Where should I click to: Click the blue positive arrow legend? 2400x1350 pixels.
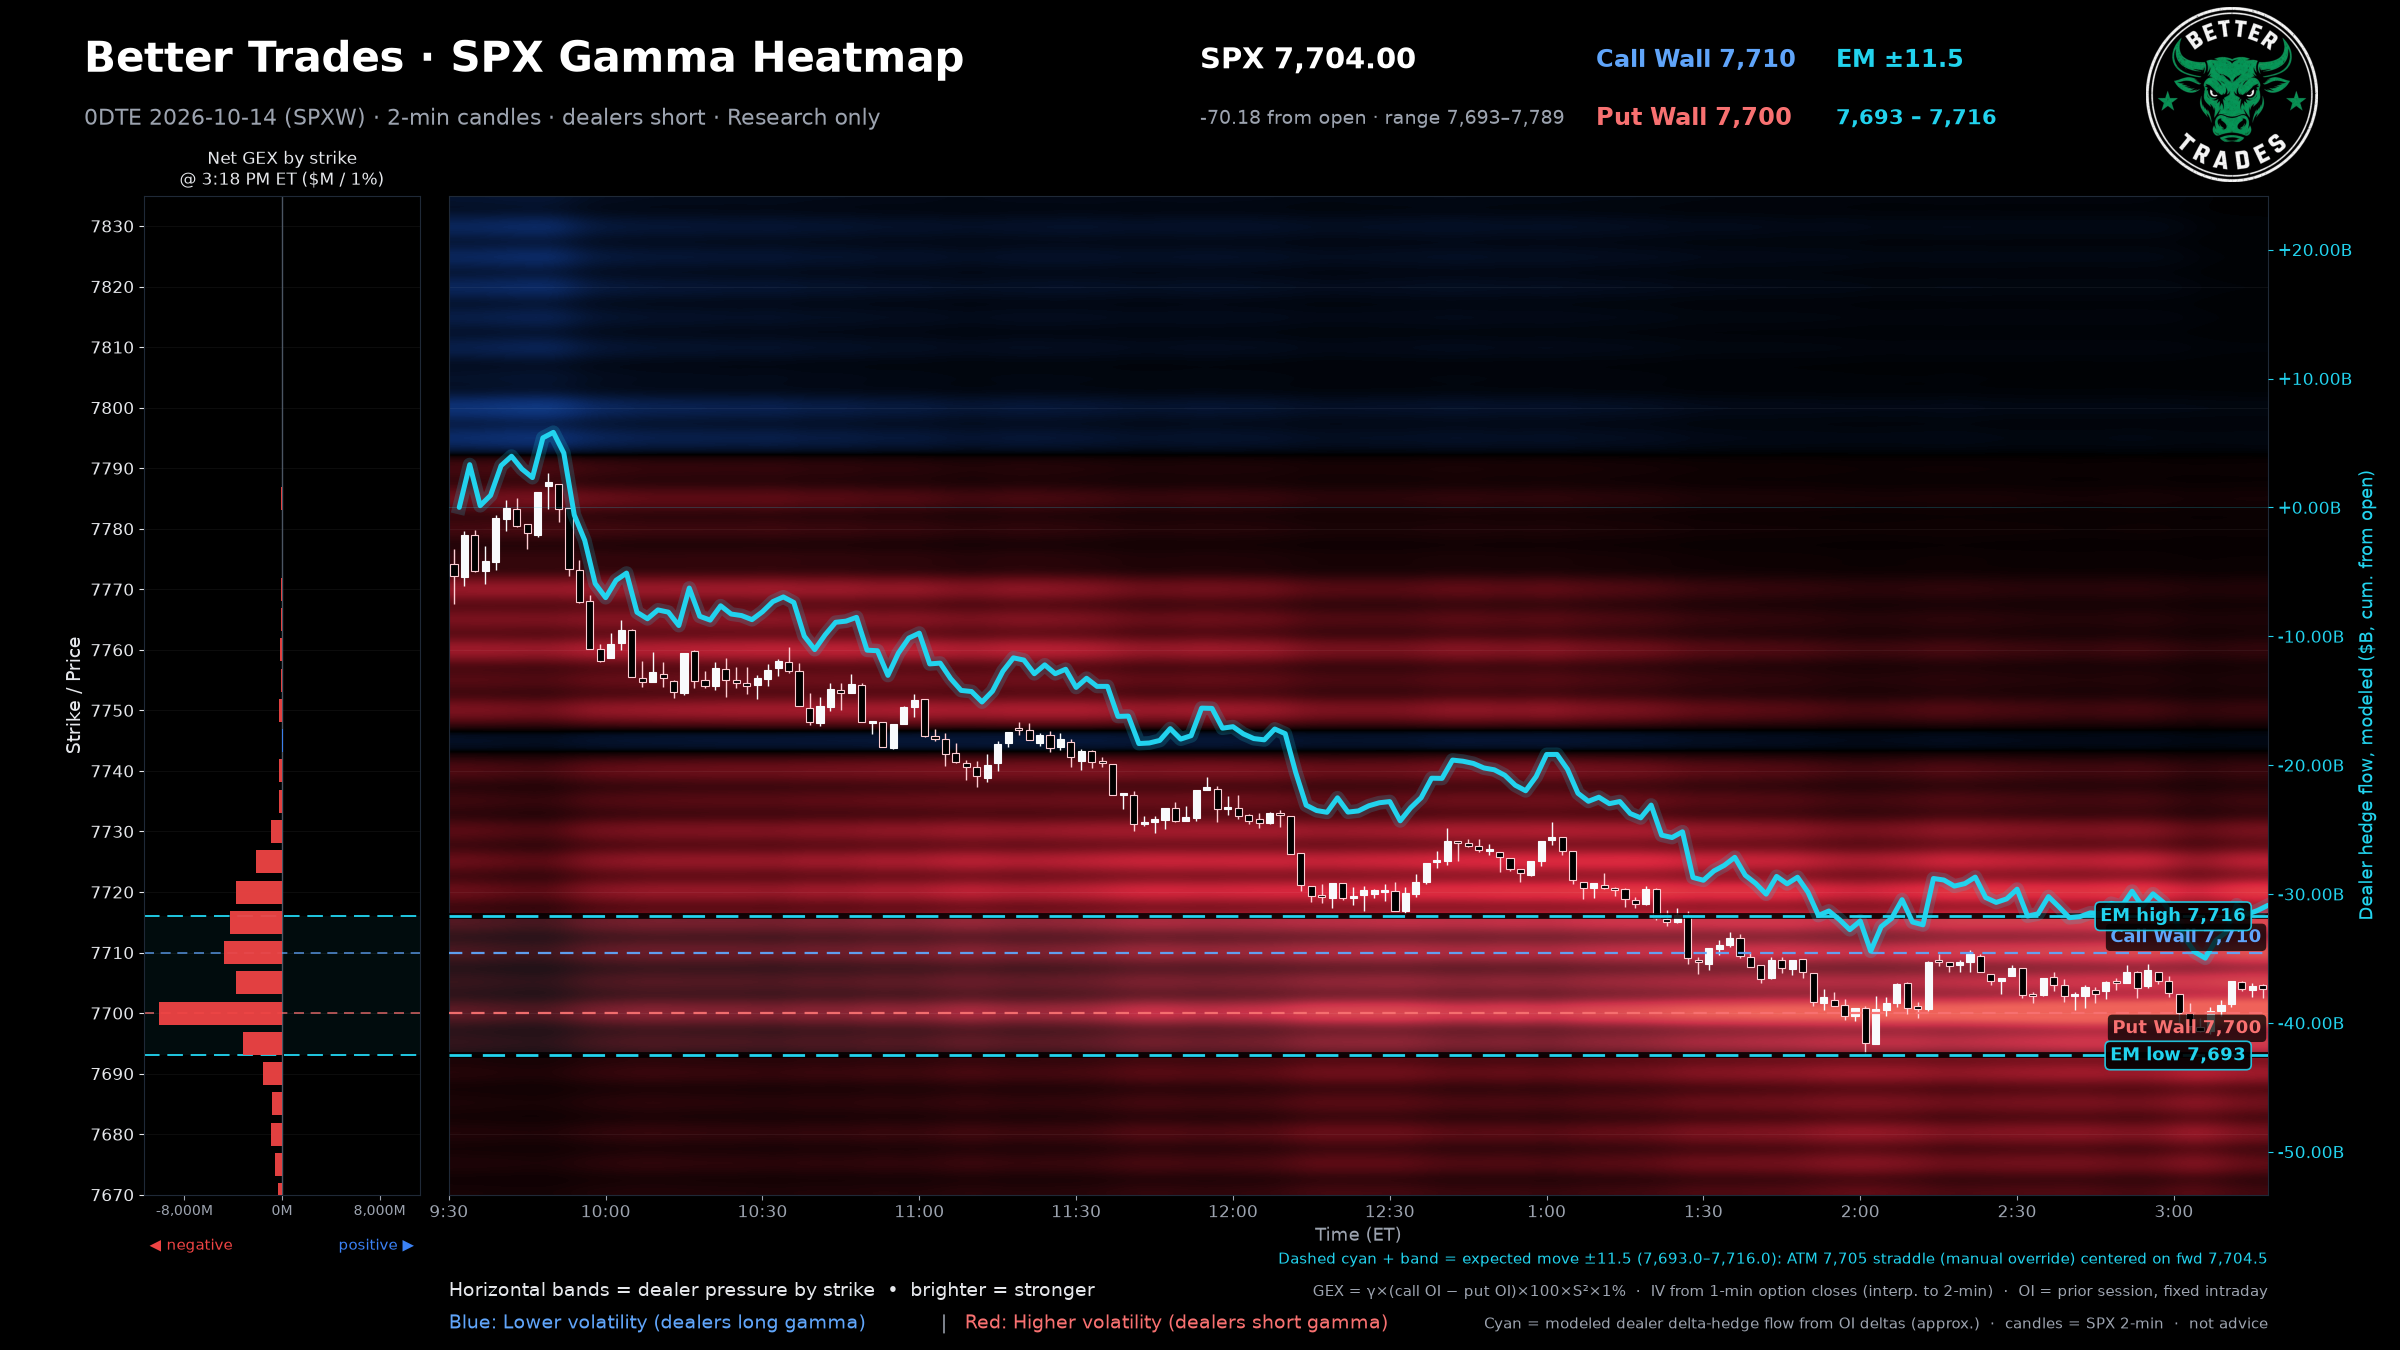[x=375, y=1245]
